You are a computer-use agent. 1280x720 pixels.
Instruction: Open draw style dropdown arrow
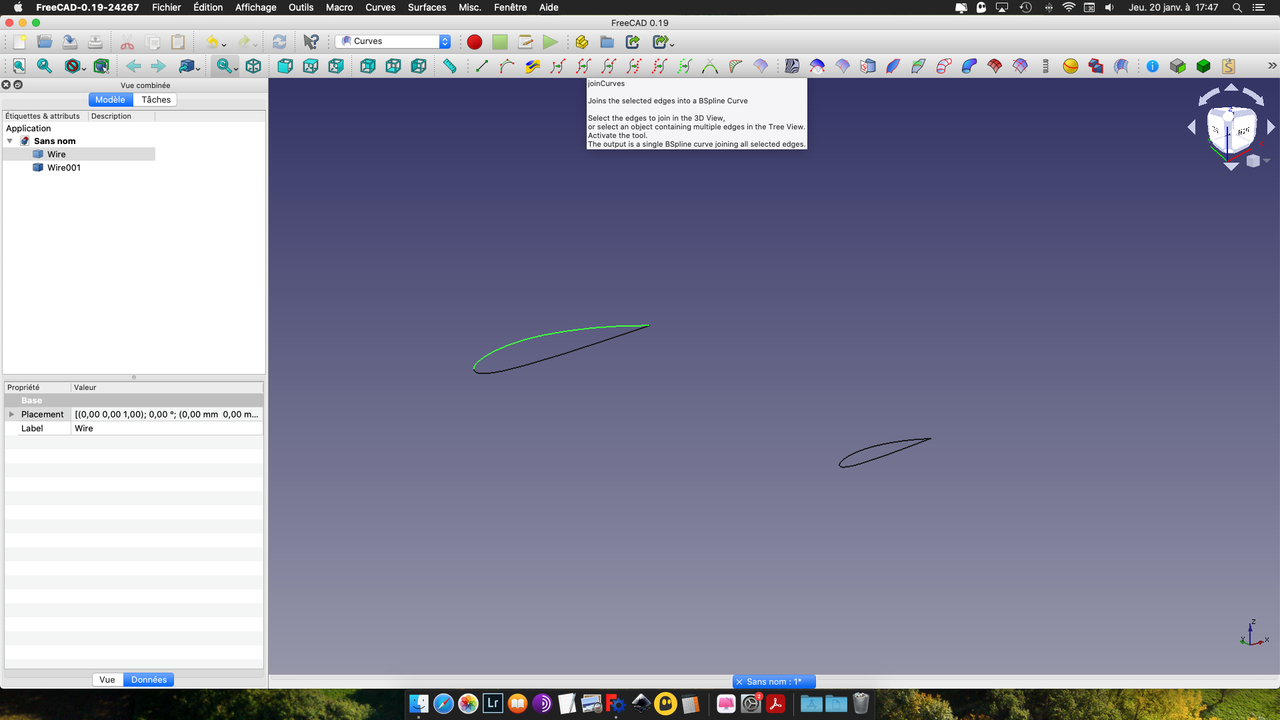coord(84,68)
